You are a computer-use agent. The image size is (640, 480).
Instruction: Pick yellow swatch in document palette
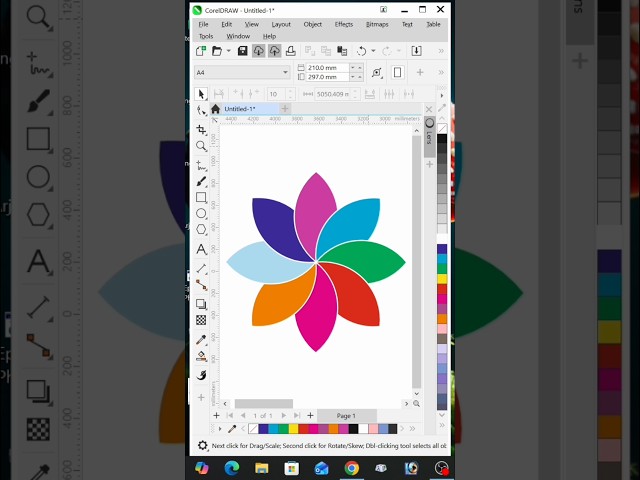point(293,429)
